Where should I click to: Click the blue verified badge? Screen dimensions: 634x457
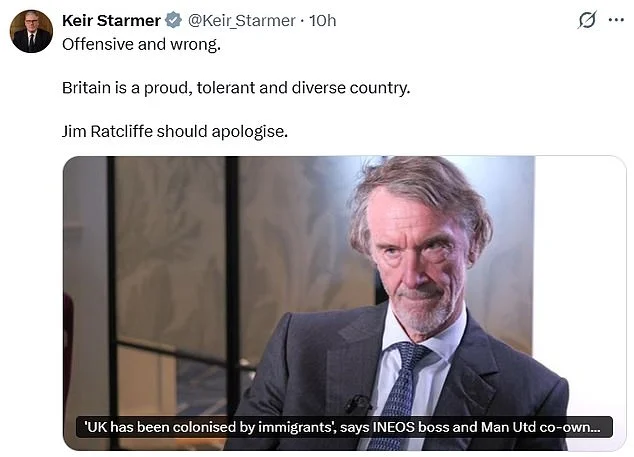coord(172,20)
